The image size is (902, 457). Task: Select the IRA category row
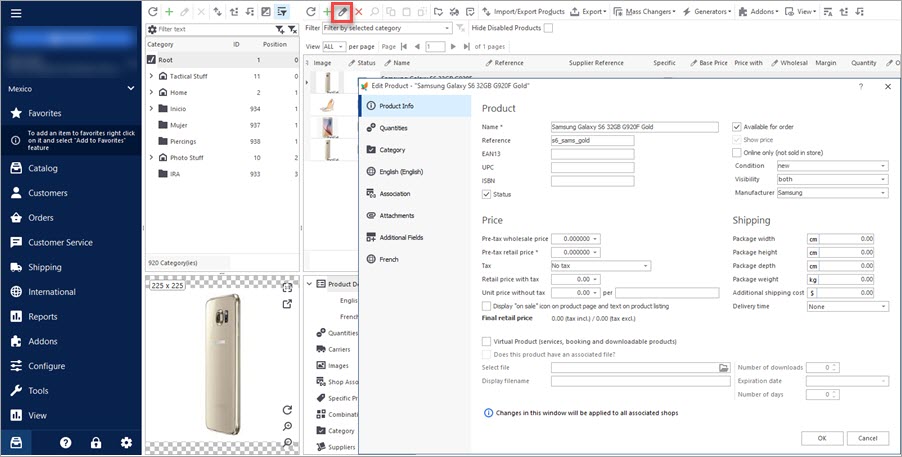pos(222,173)
